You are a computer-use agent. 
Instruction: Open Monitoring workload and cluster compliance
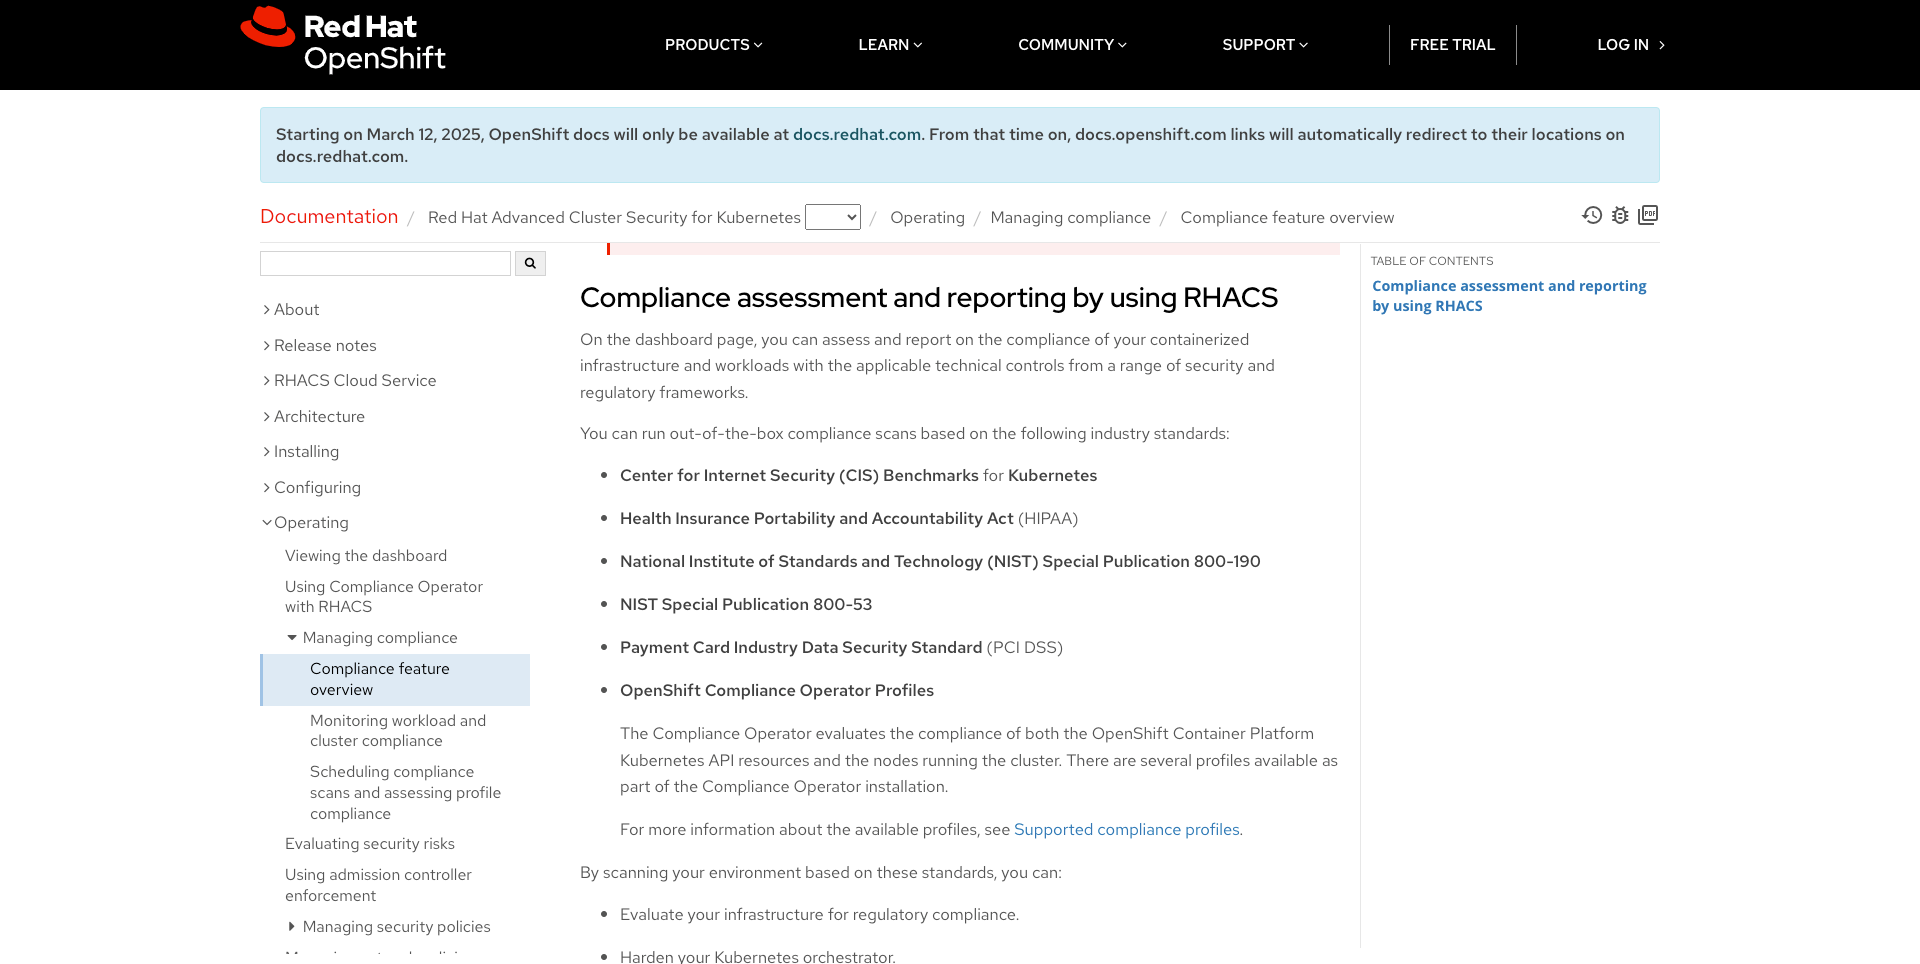coord(398,731)
